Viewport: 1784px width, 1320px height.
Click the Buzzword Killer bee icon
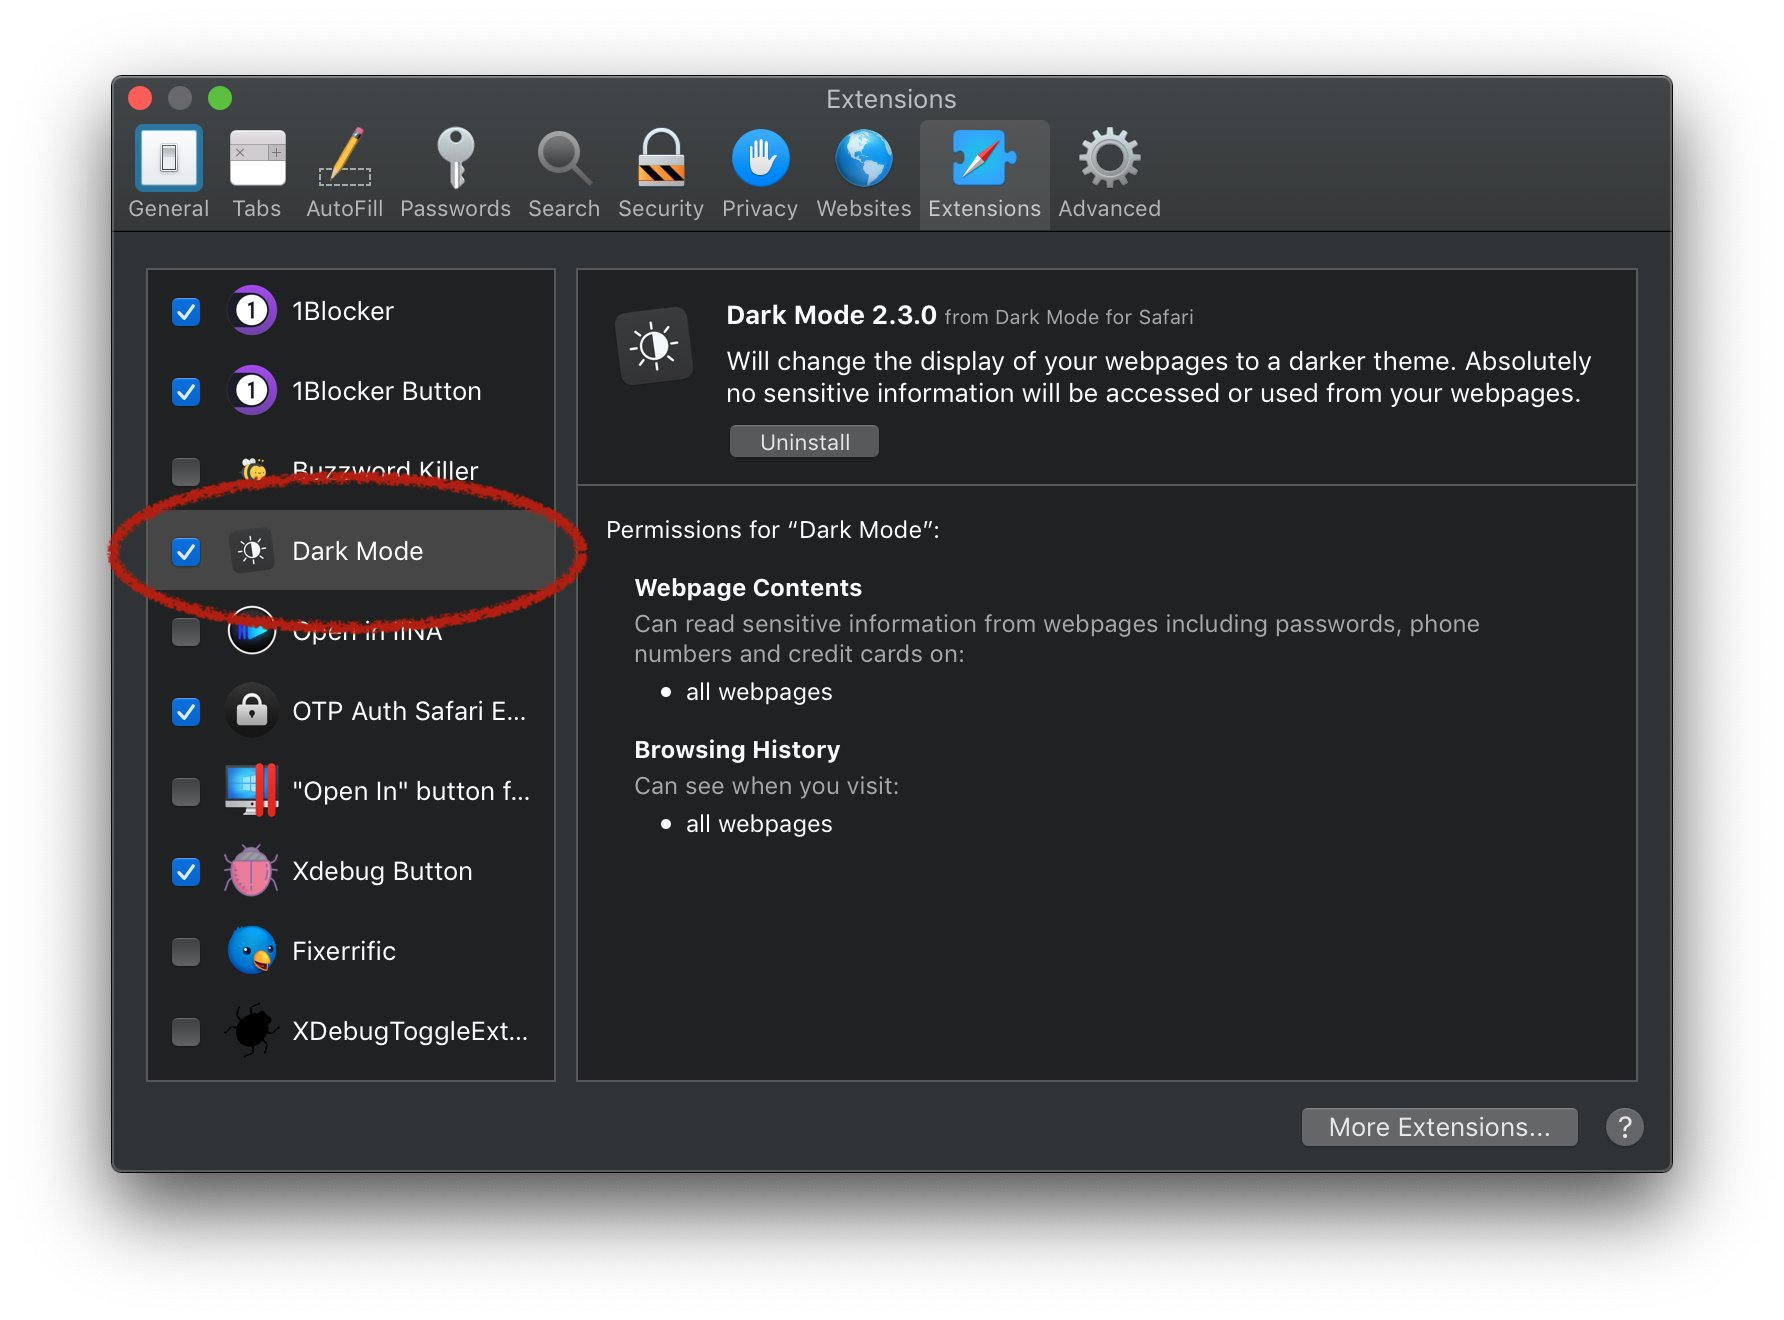point(254,470)
